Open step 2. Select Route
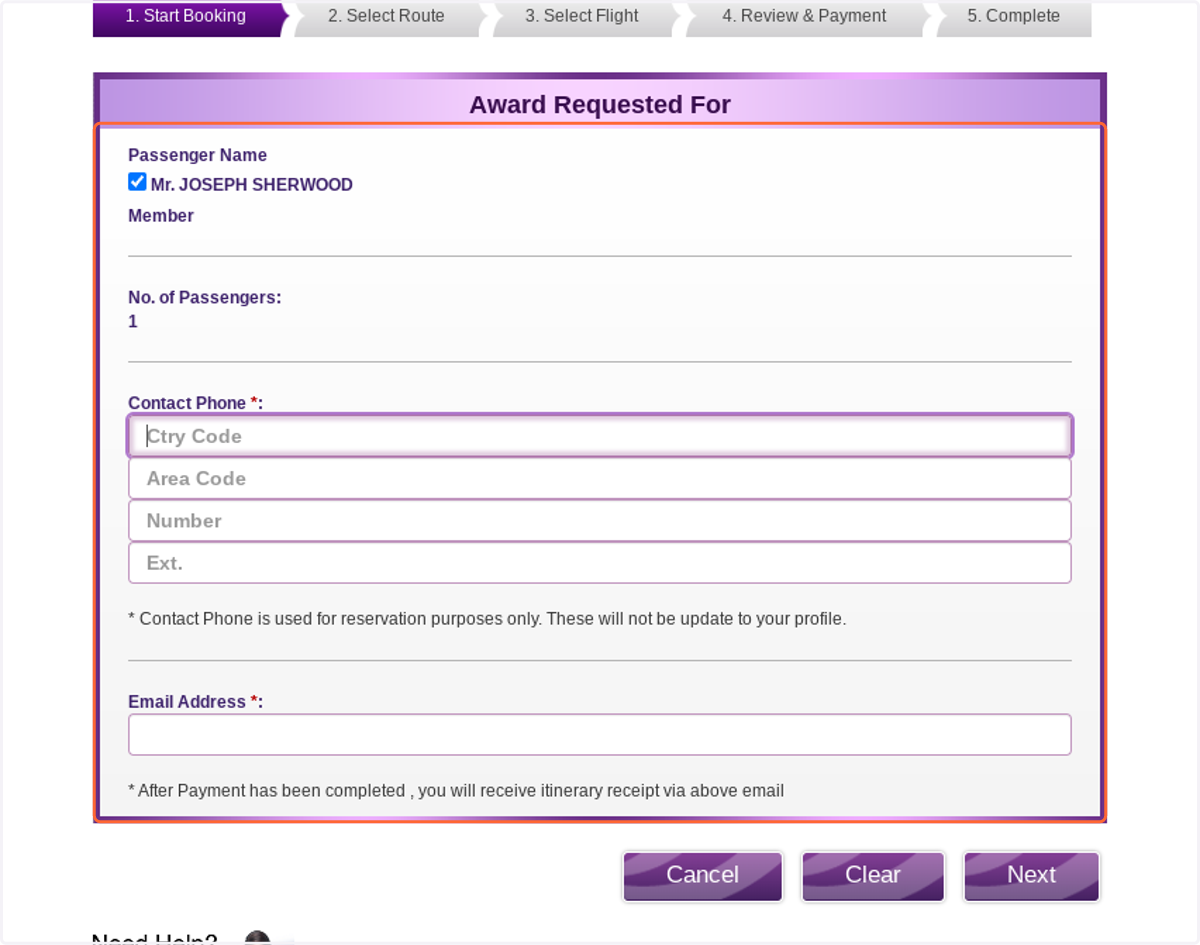1200x945 pixels. click(386, 18)
